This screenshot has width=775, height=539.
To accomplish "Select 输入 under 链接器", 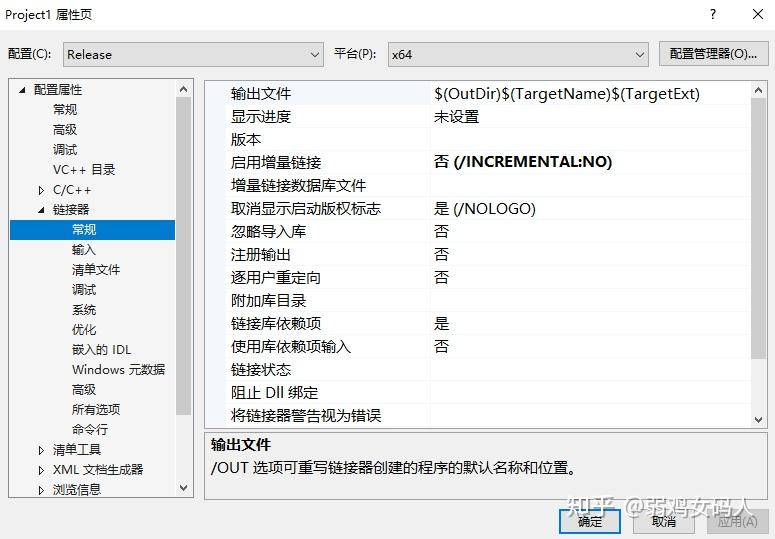I will pos(84,249).
